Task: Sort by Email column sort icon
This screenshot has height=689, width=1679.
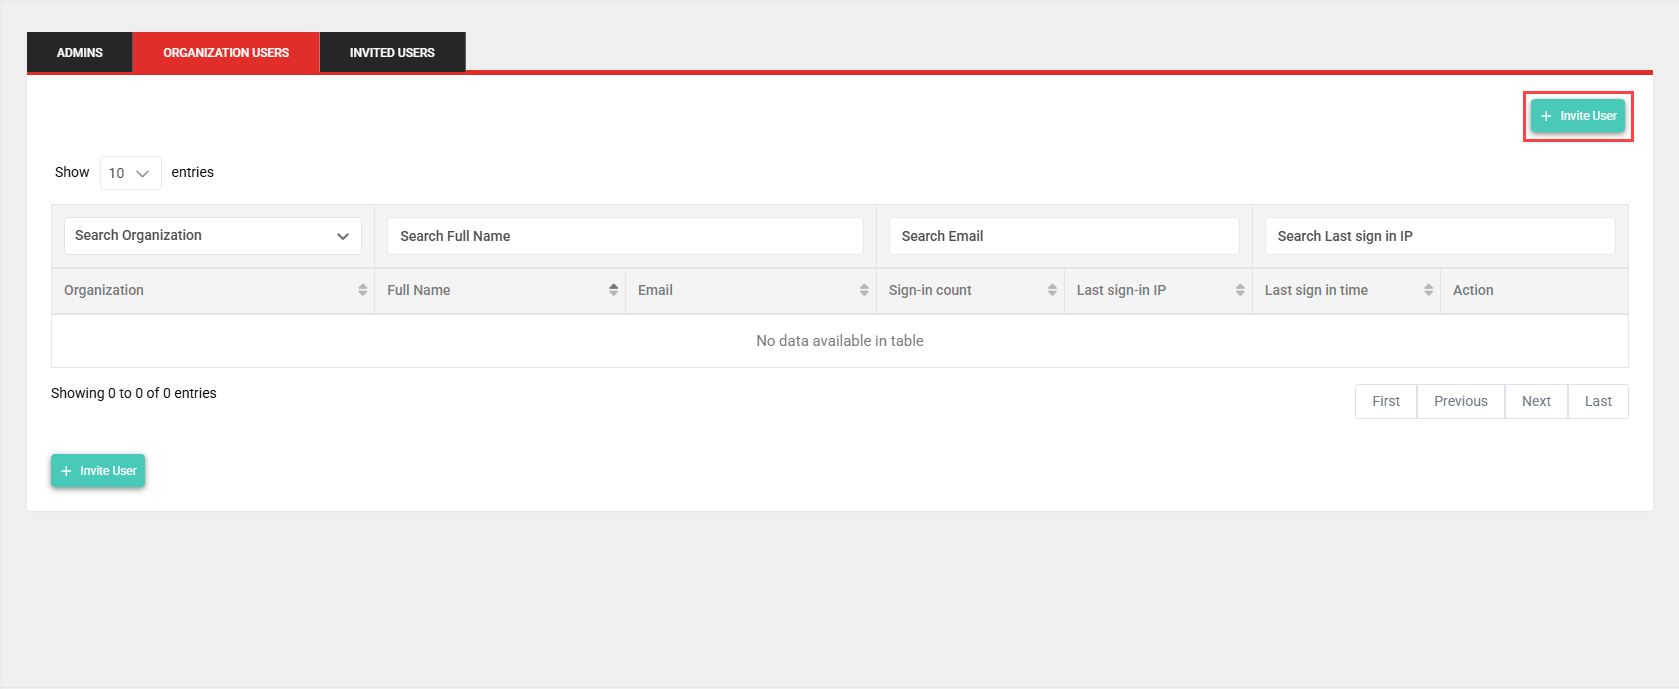Action: coord(864,290)
